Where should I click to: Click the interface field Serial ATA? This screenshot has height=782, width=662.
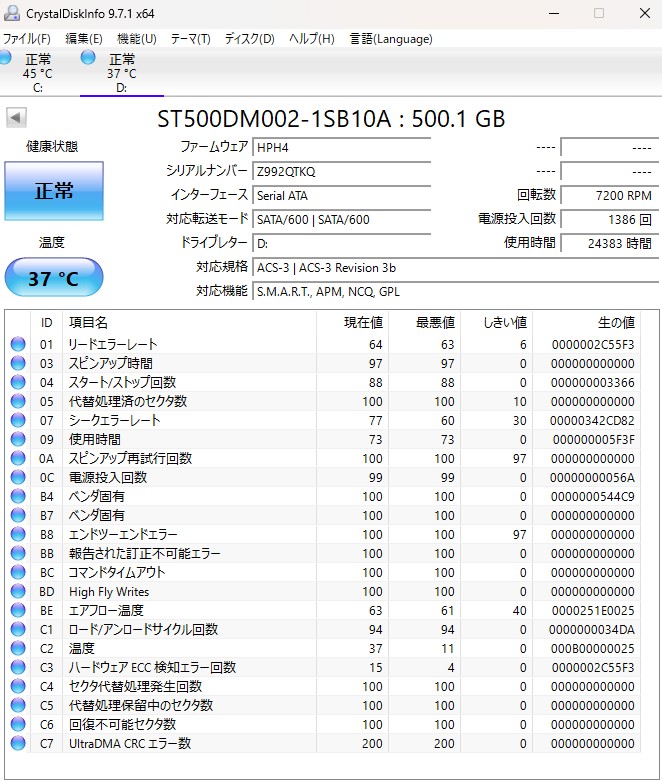[x=342, y=195]
